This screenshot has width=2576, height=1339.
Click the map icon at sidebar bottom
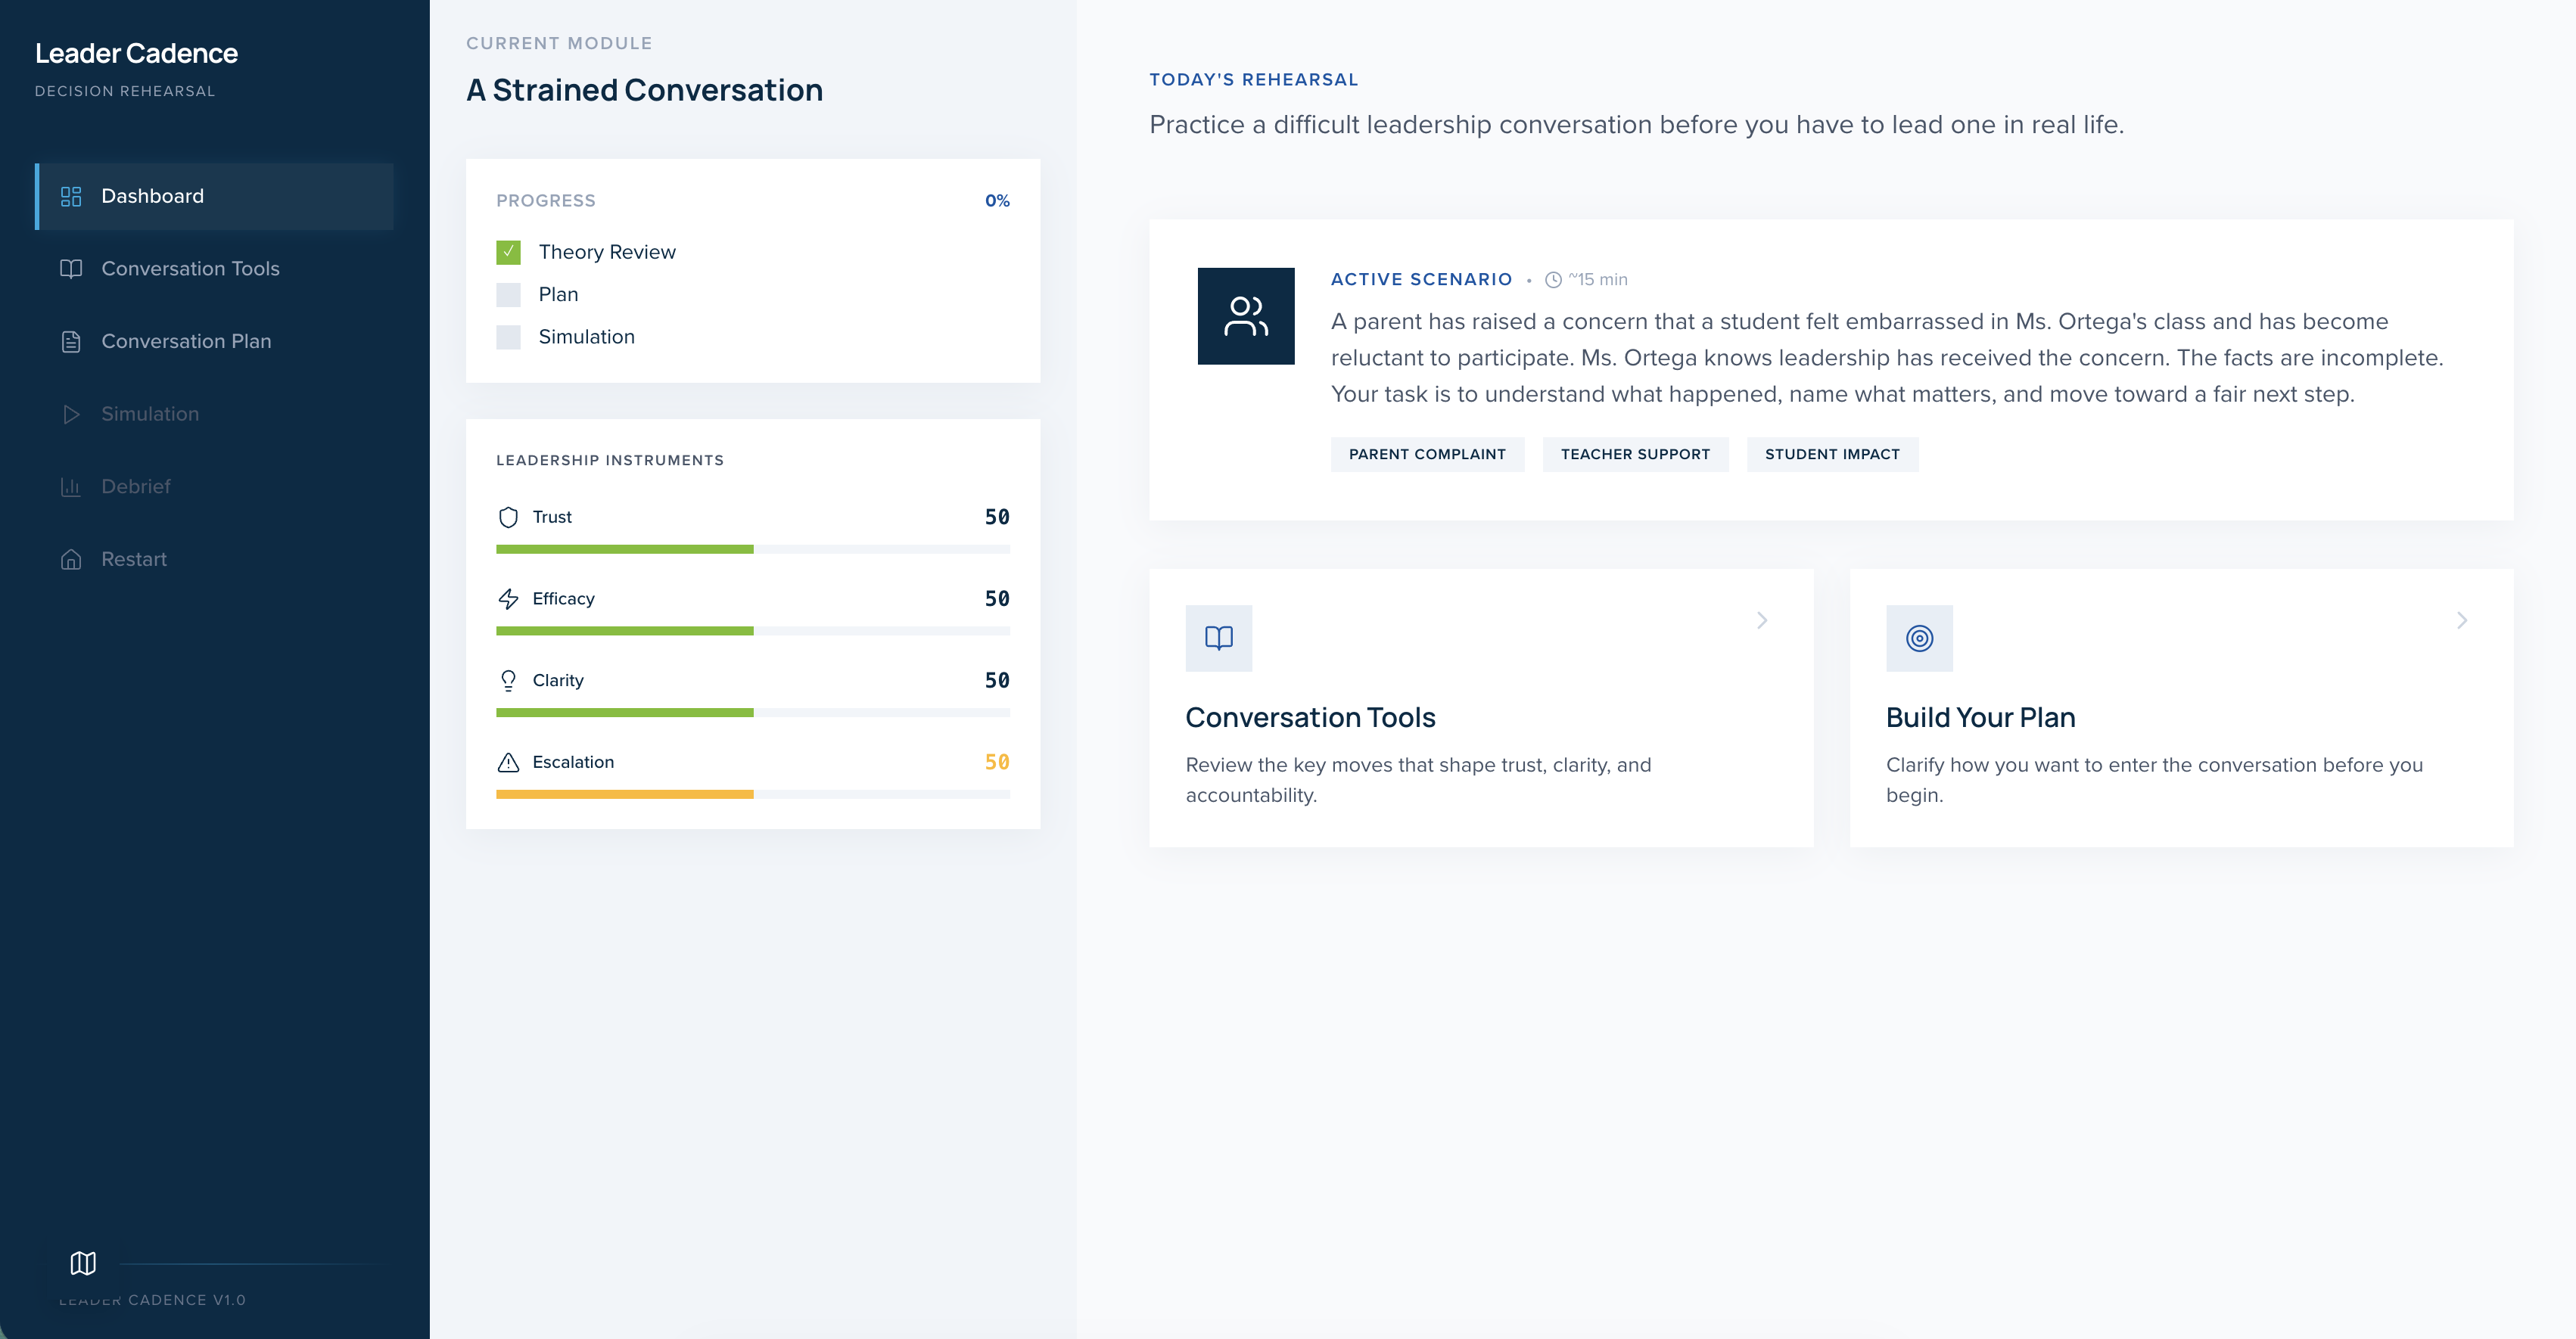tap(83, 1263)
